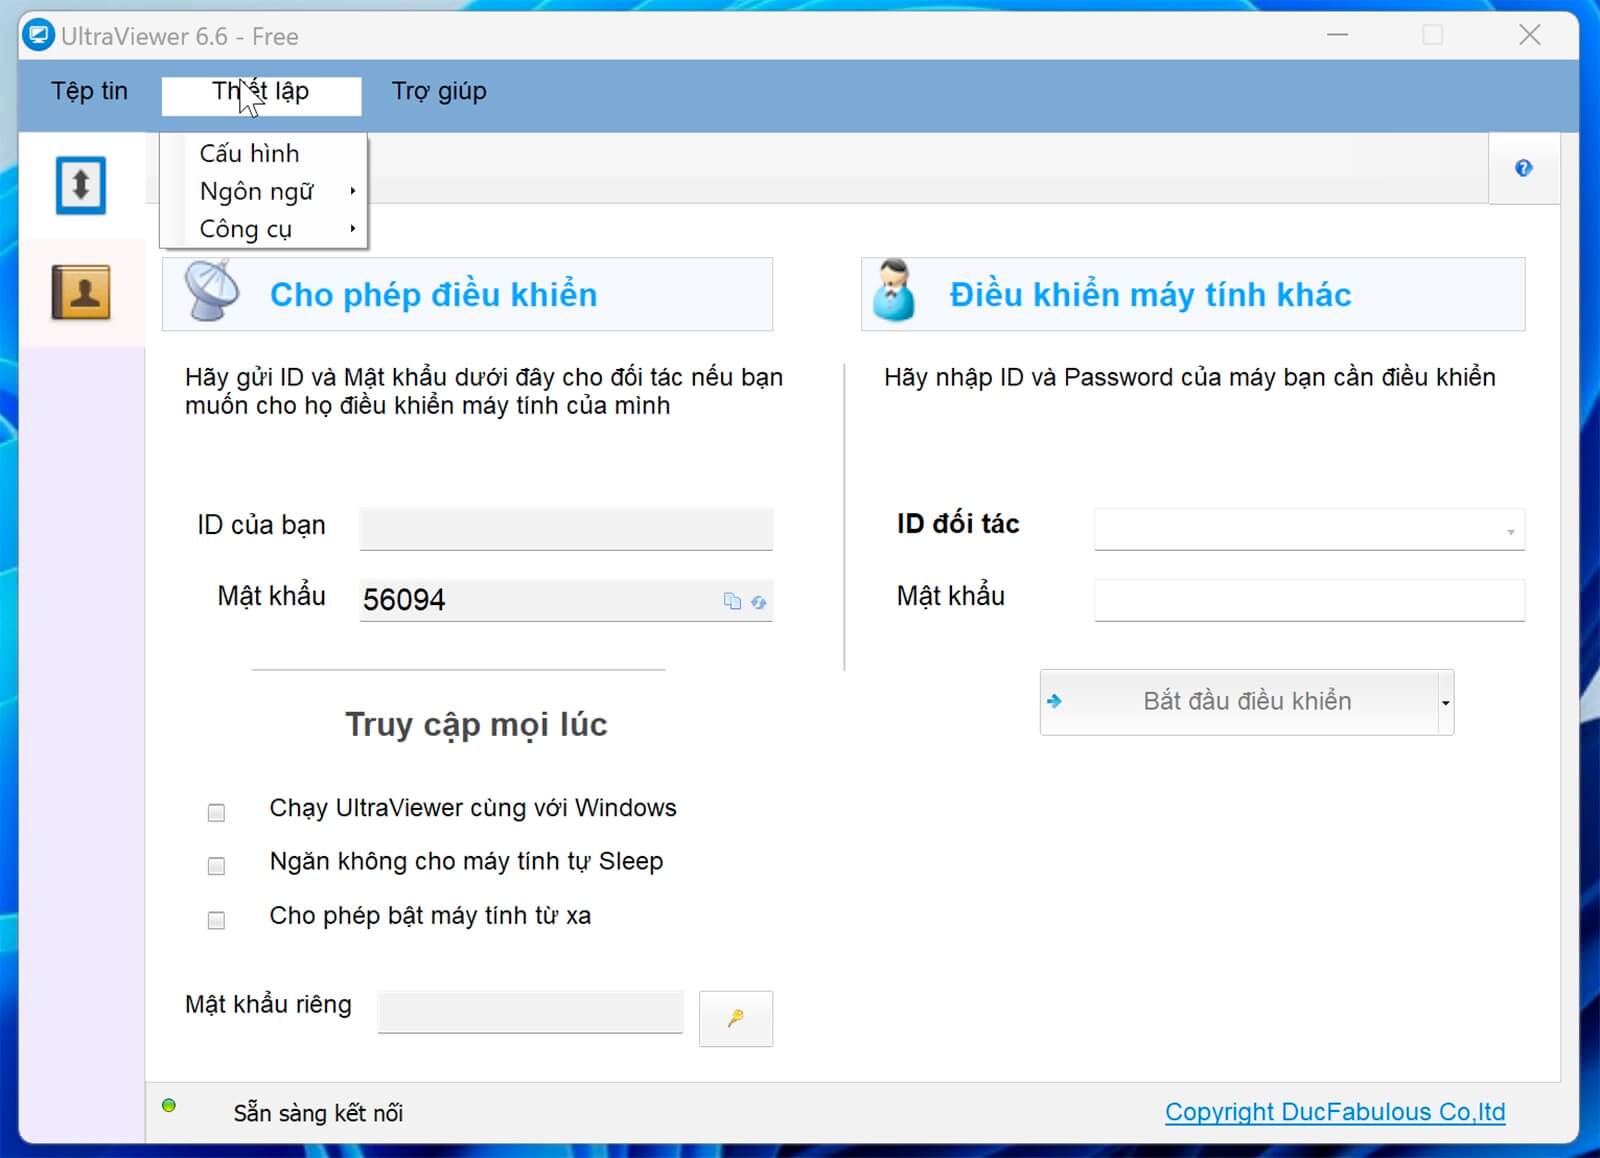Click the Thiết lập menu

[x=261, y=96]
